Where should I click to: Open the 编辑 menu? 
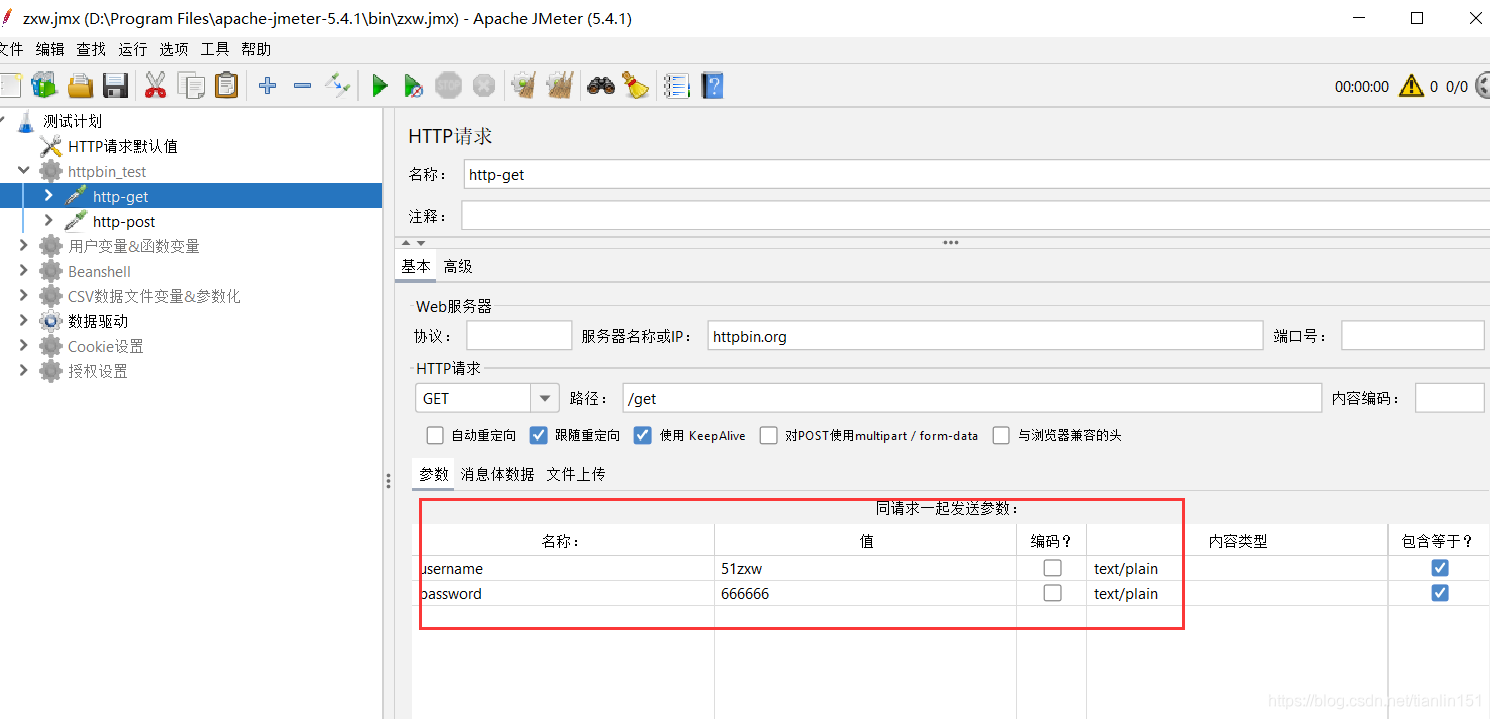coord(50,49)
